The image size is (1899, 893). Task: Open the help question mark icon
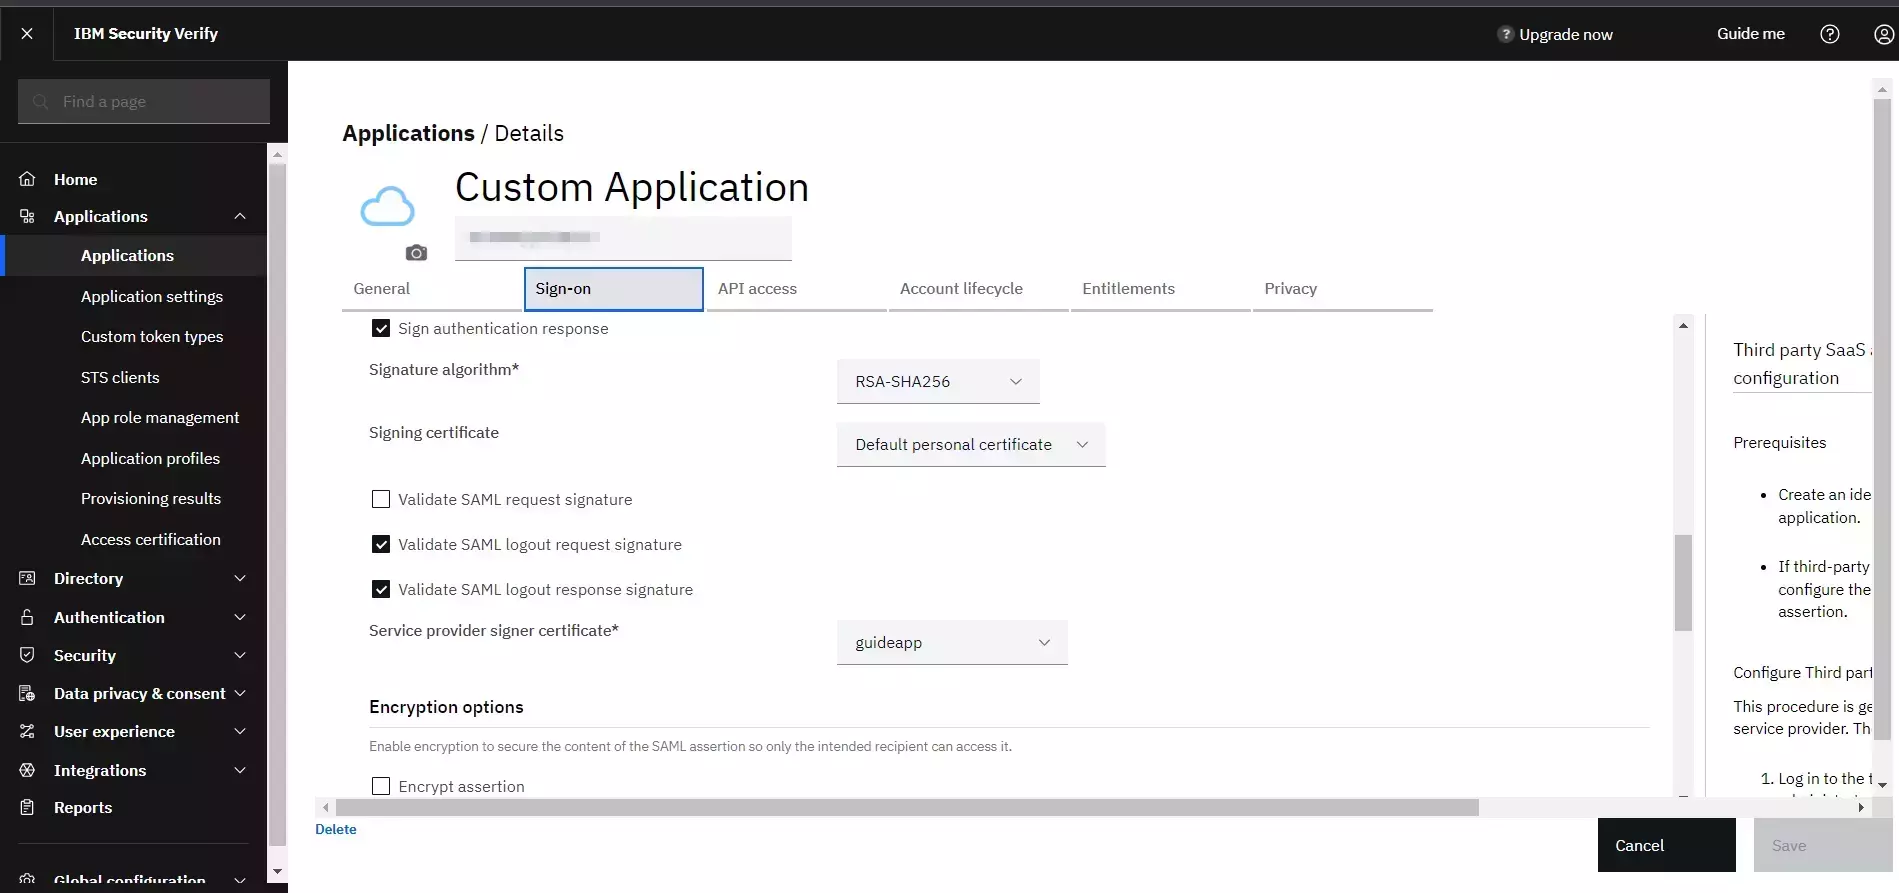pyautogui.click(x=1829, y=34)
